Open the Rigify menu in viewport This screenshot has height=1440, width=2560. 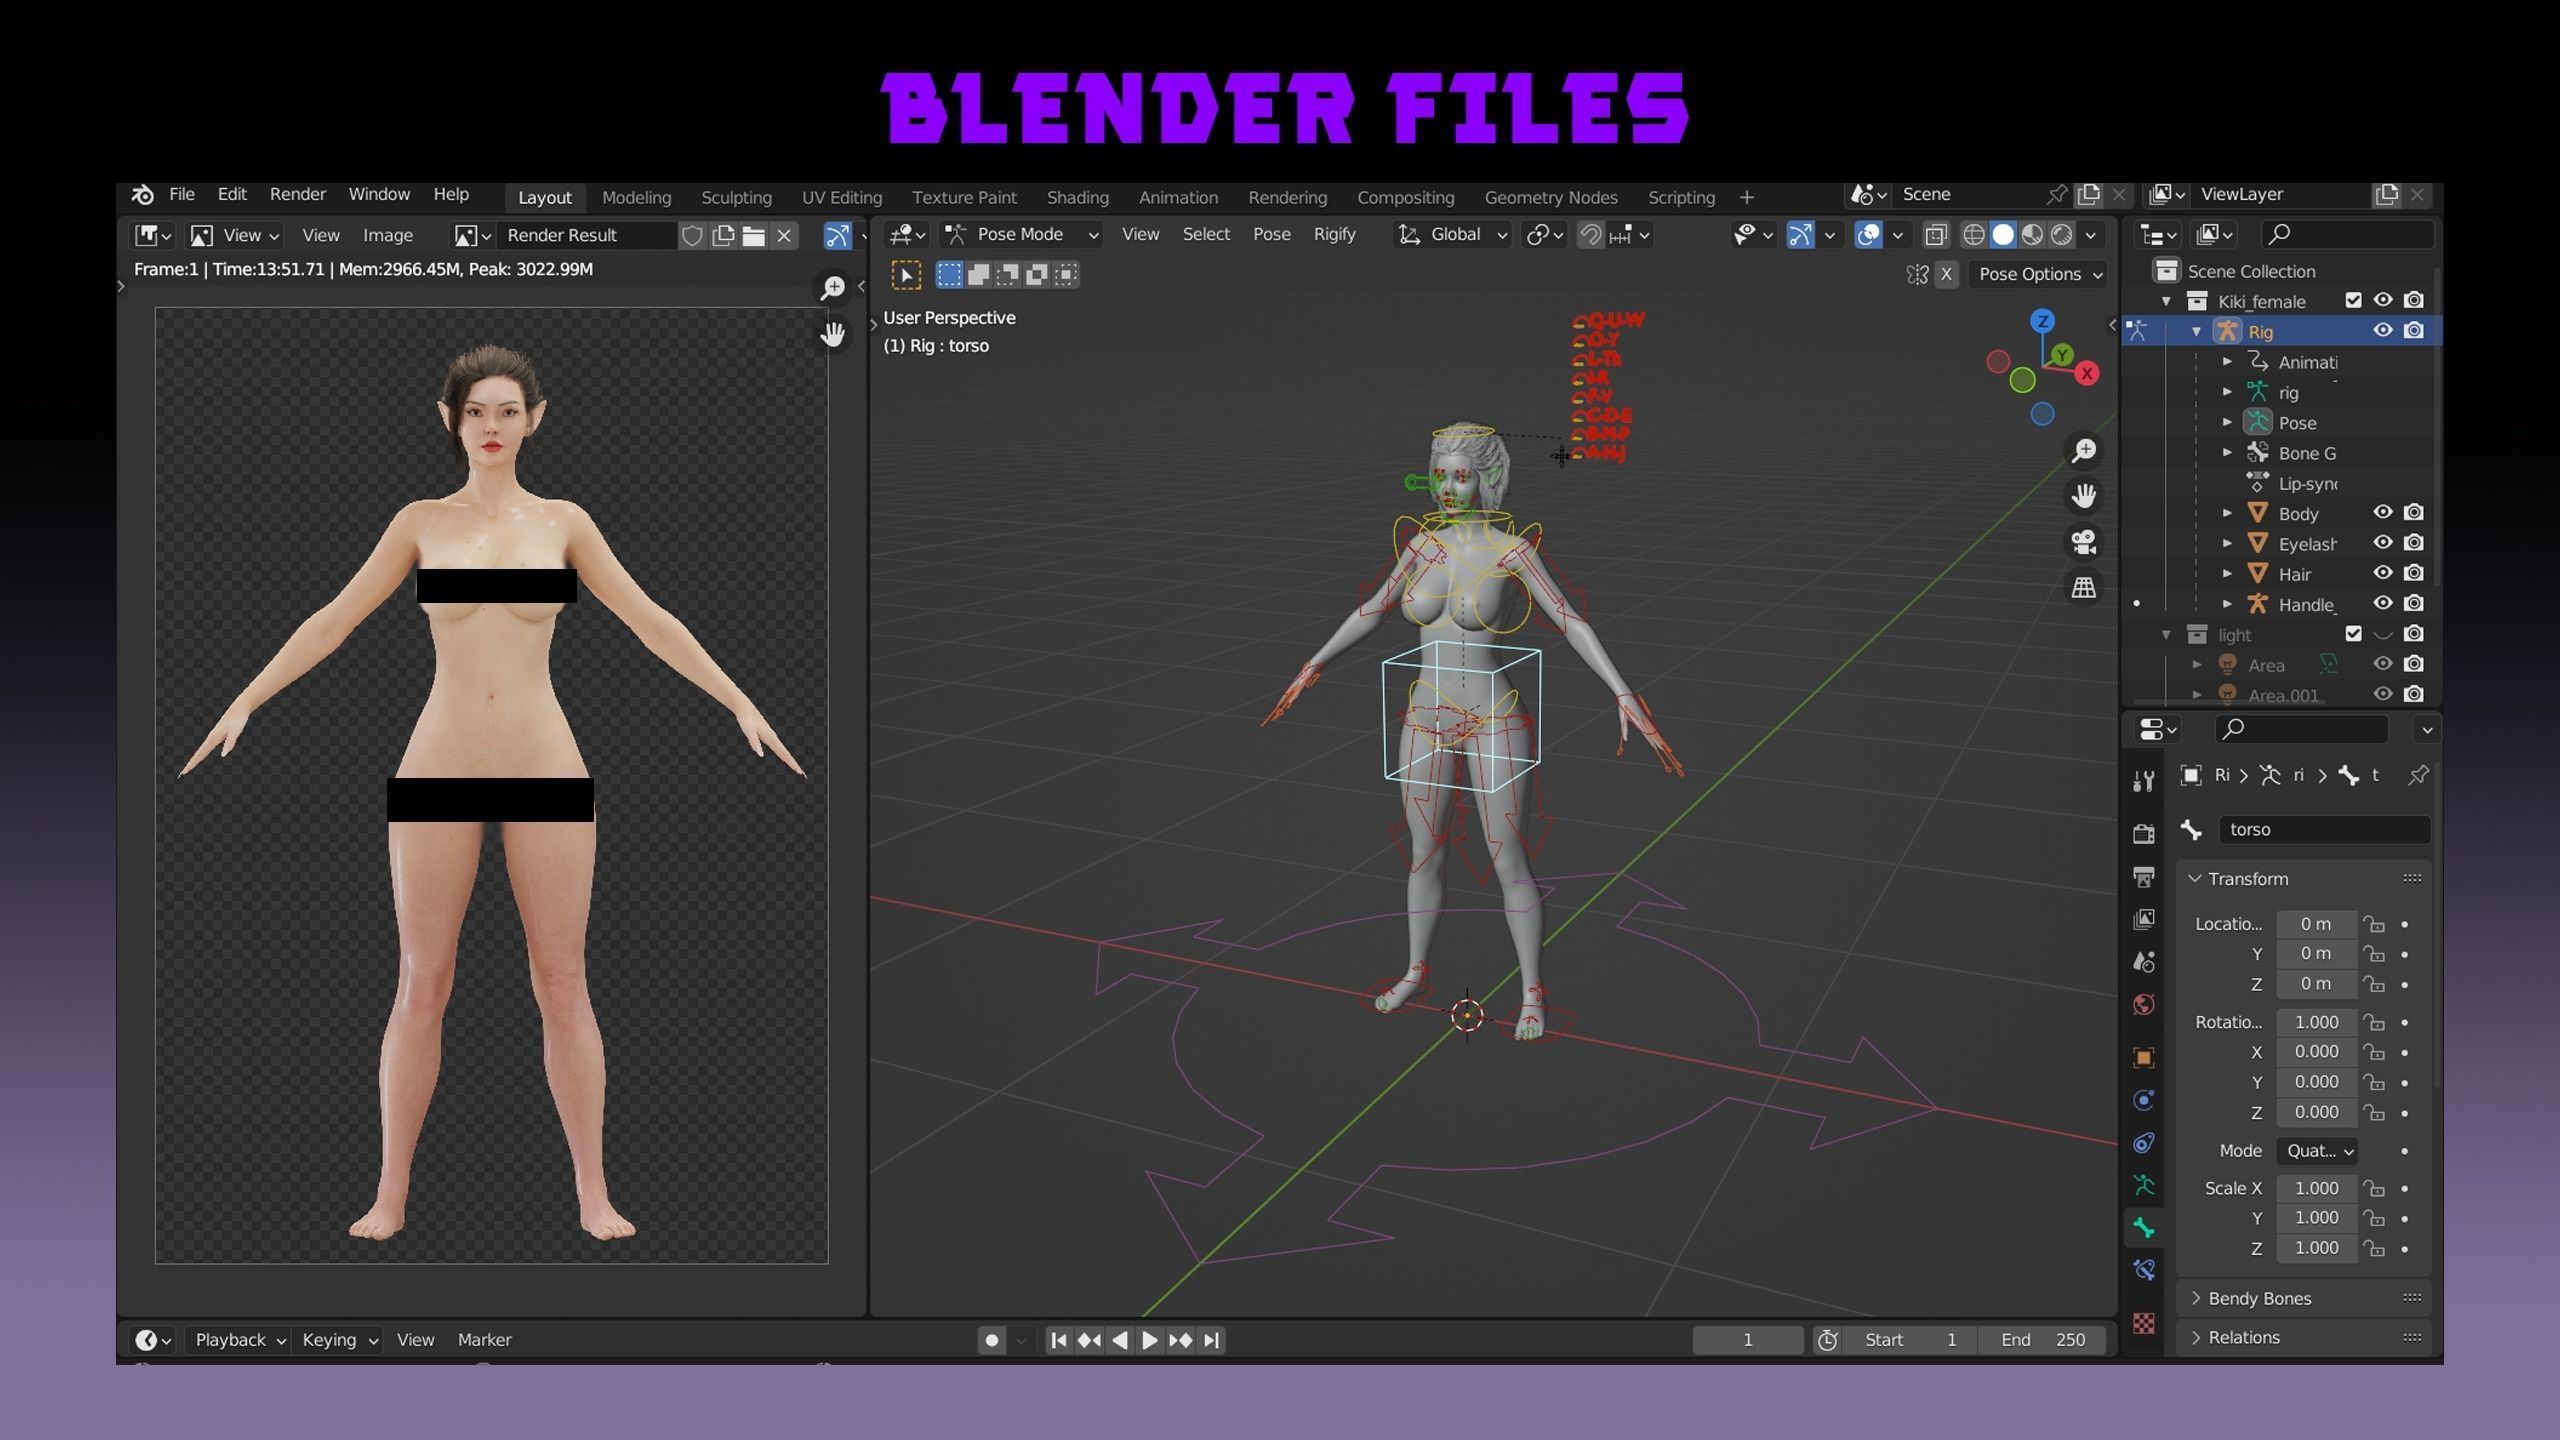click(1334, 234)
